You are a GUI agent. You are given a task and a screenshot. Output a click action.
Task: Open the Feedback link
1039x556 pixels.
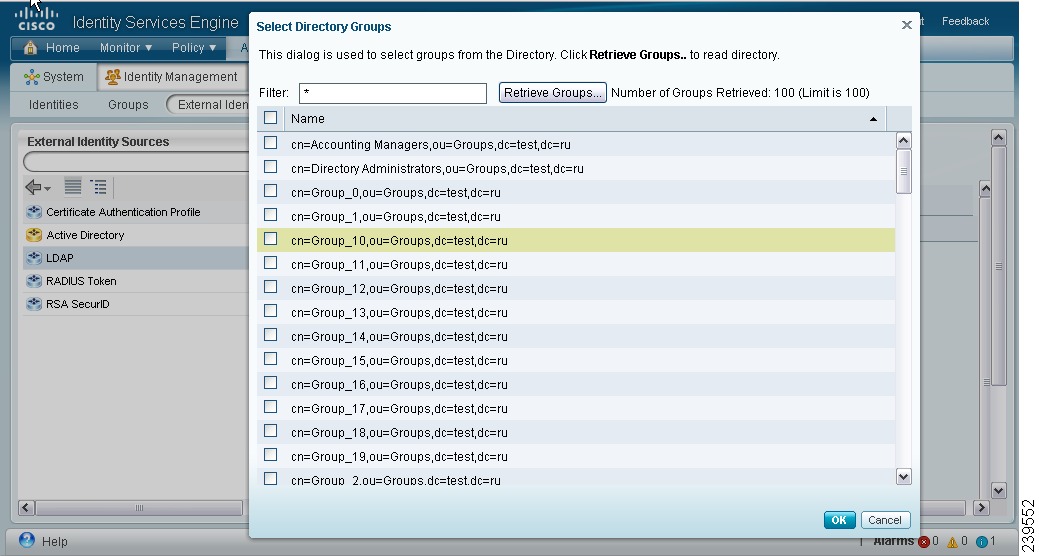tap(965, 21)
